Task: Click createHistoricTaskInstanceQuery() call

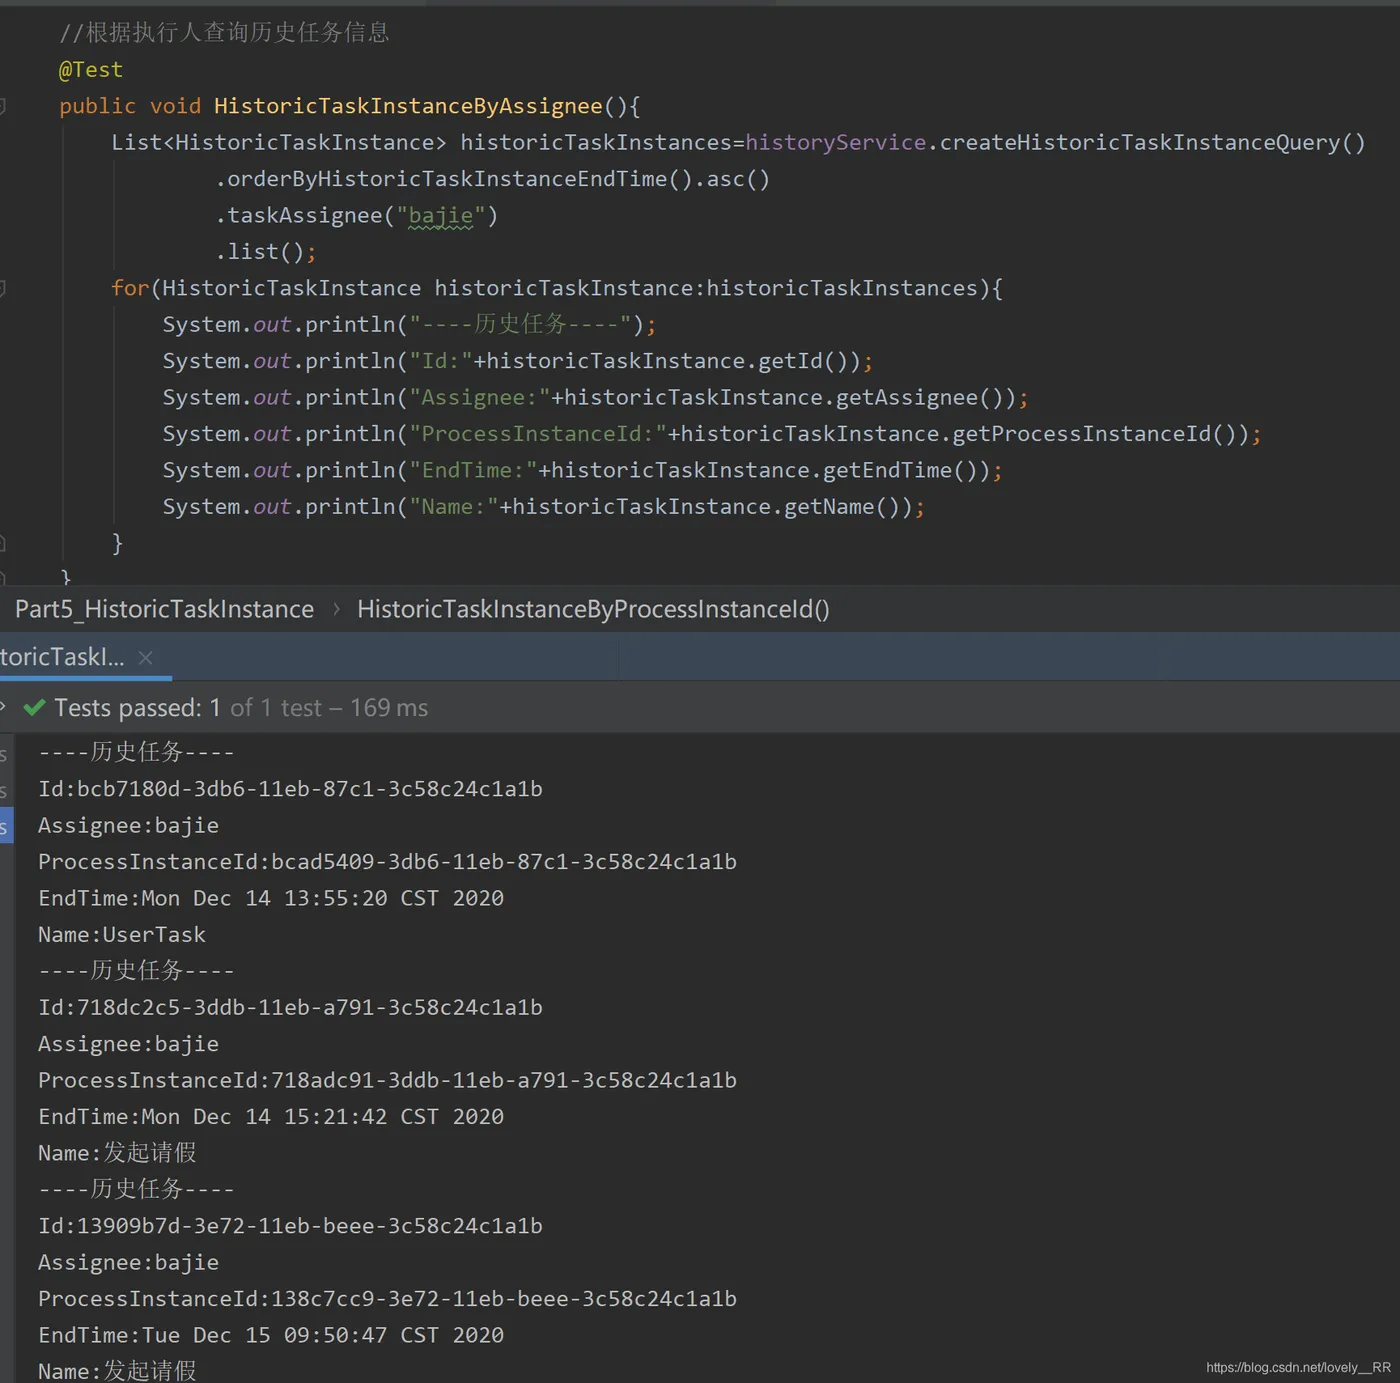Action: [x=1152, y=142]
